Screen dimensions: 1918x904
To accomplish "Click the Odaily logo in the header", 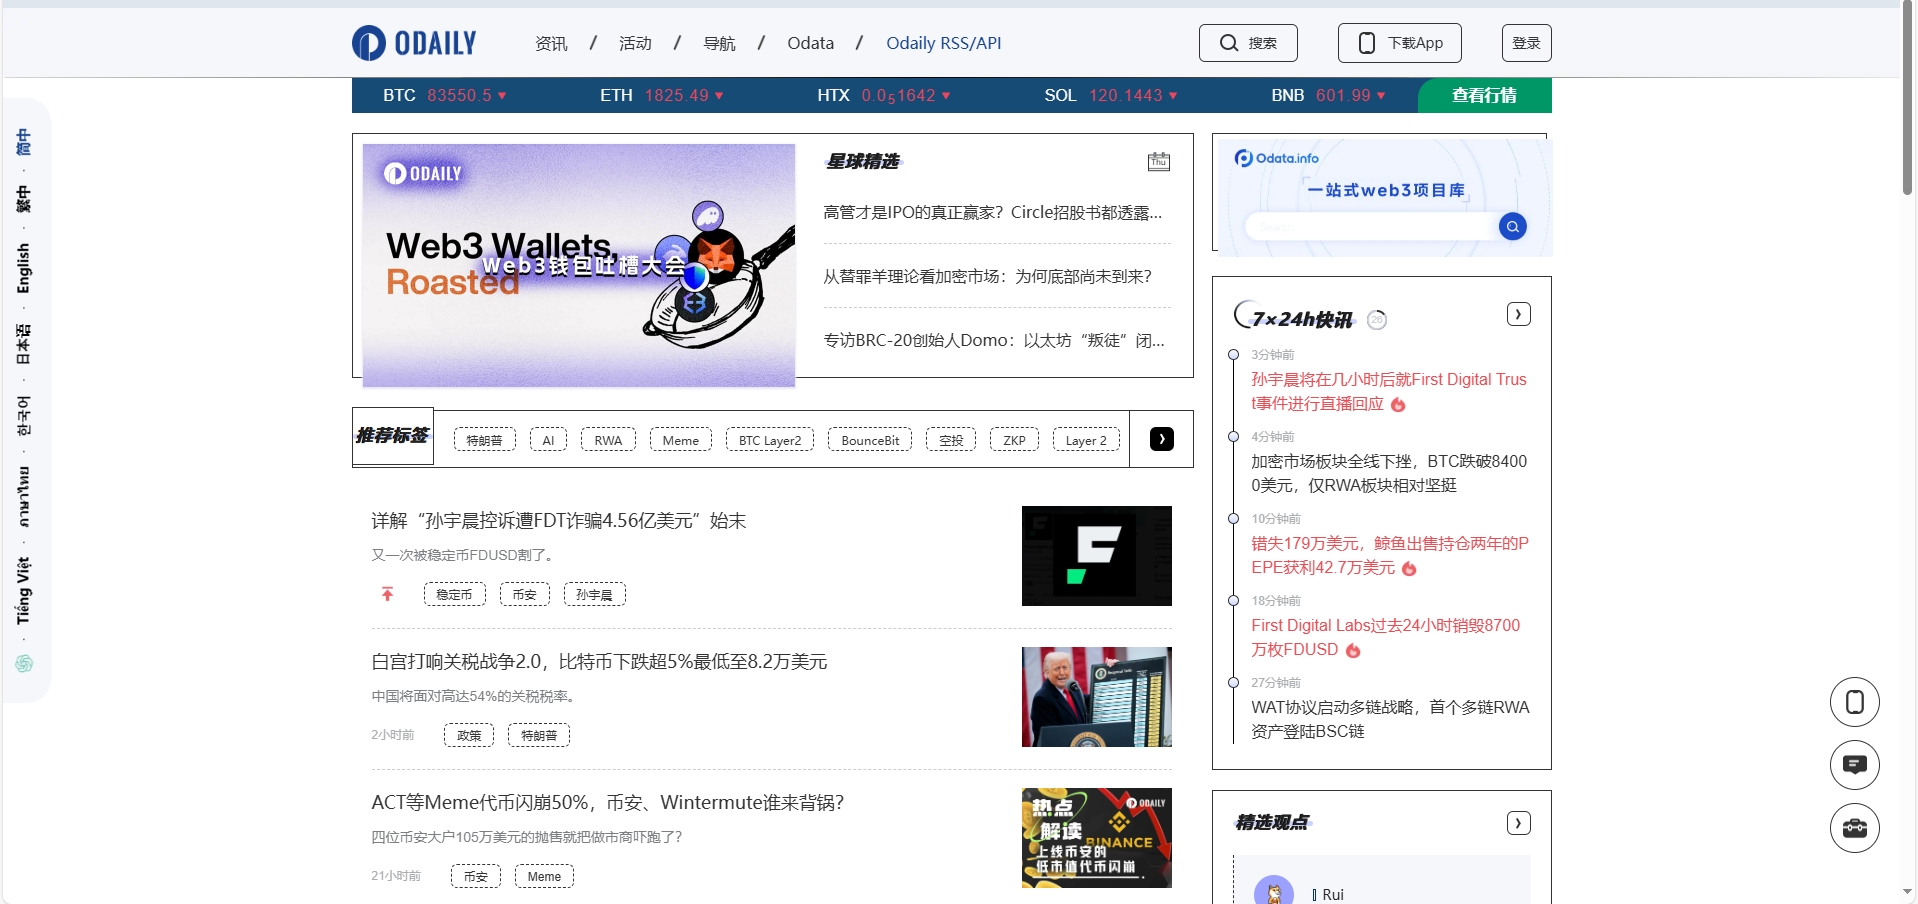I will (x=414, y=43).
